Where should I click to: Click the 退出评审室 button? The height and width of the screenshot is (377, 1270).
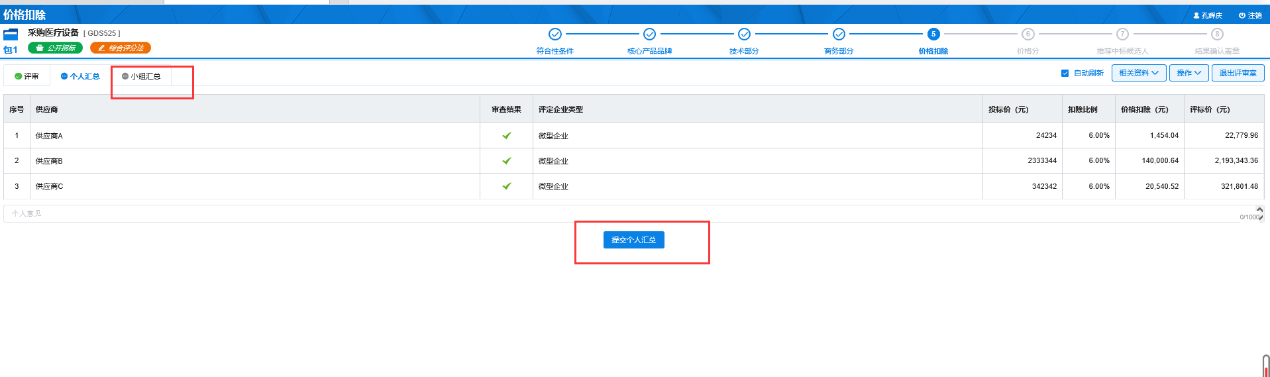pyautogui.click(x=1238, y=73)
